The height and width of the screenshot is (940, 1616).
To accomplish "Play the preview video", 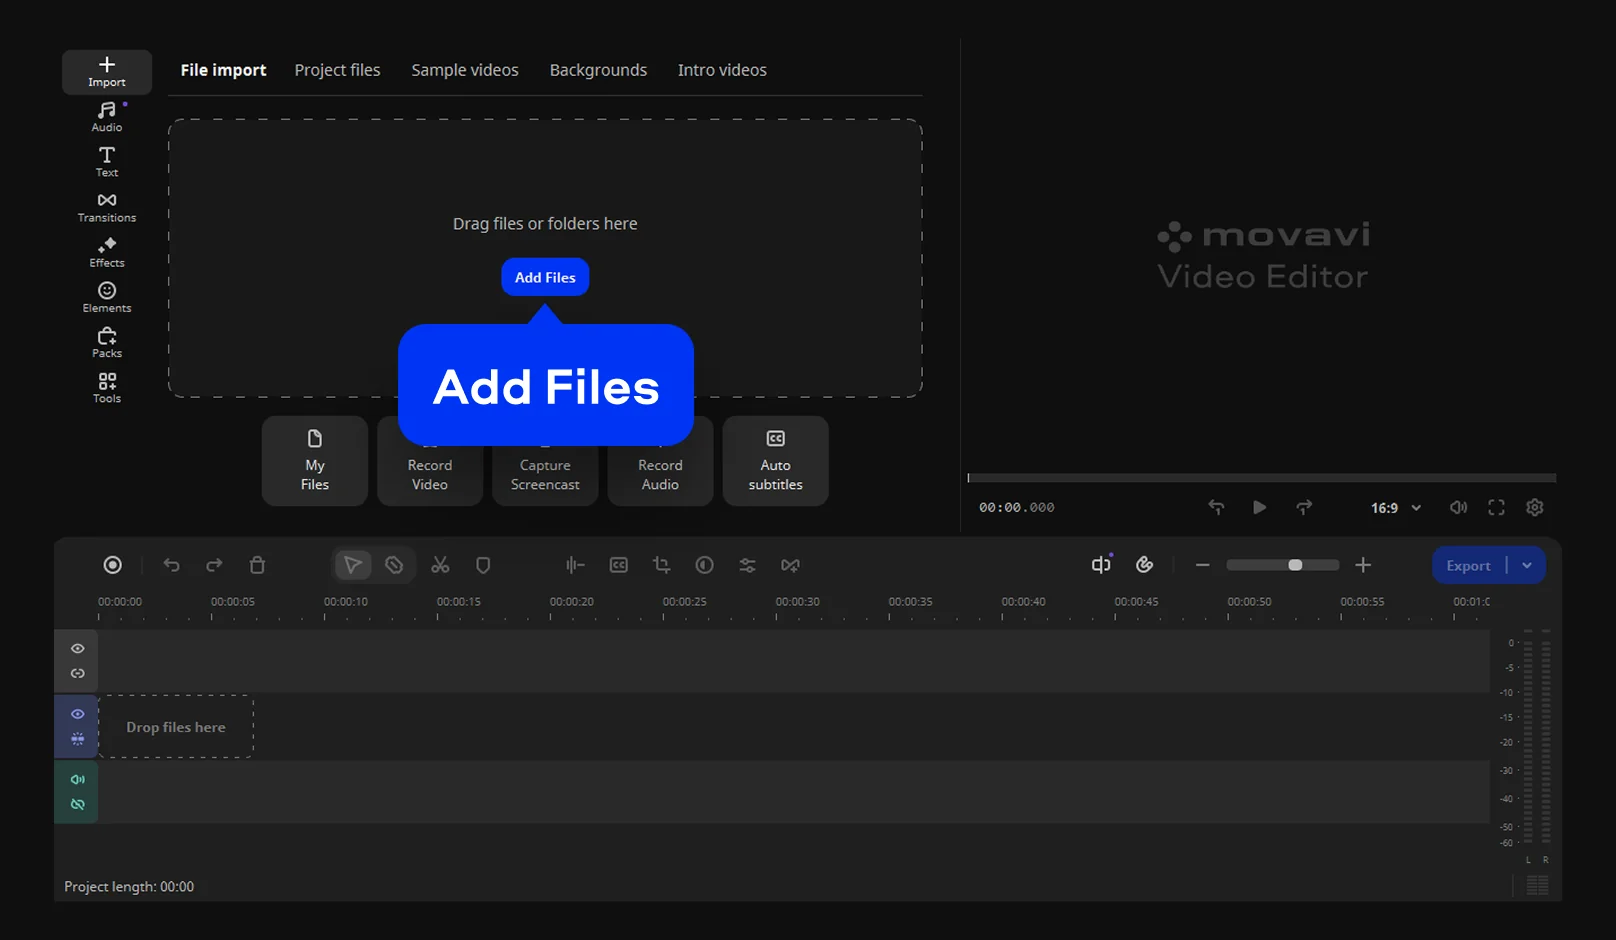I will tap(1259, 508).
